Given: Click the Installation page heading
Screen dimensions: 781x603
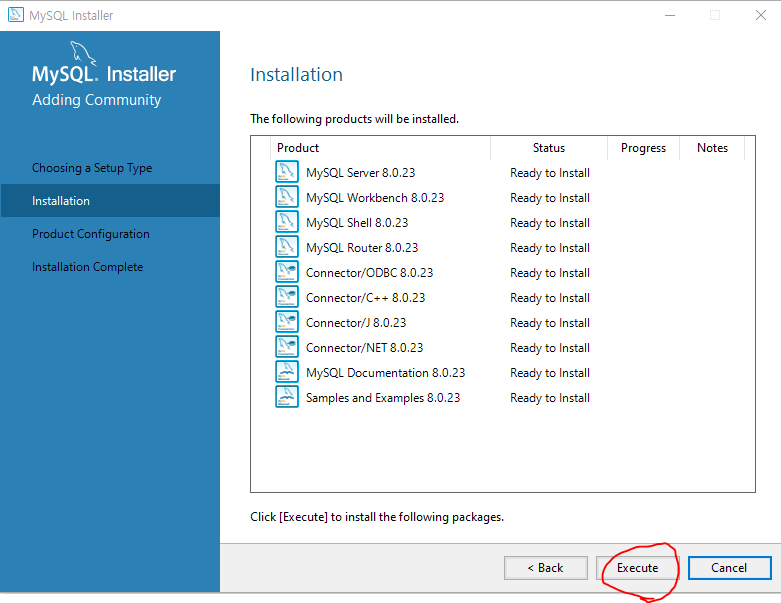Looking at the screenshot, I should [296, 75].
